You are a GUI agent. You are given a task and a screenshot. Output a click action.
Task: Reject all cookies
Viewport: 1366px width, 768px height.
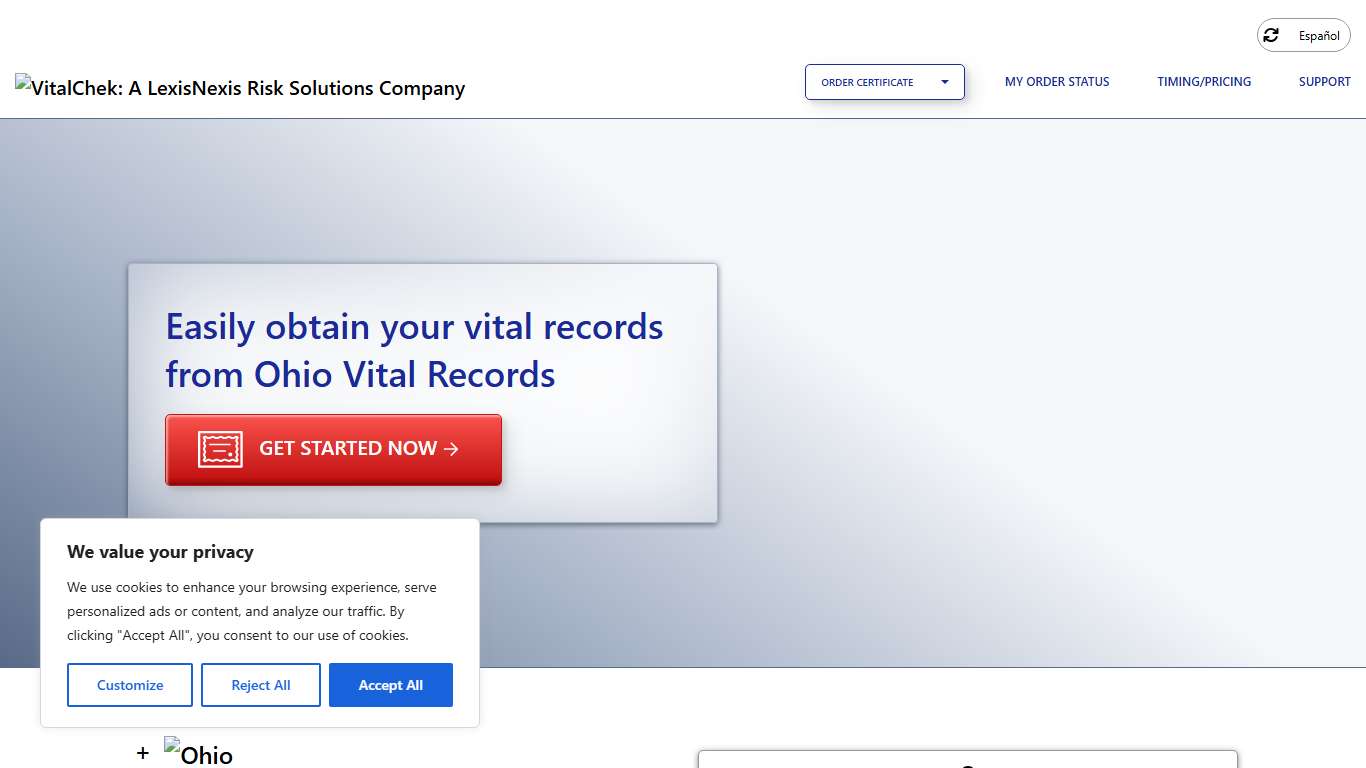tap(261, 685)
